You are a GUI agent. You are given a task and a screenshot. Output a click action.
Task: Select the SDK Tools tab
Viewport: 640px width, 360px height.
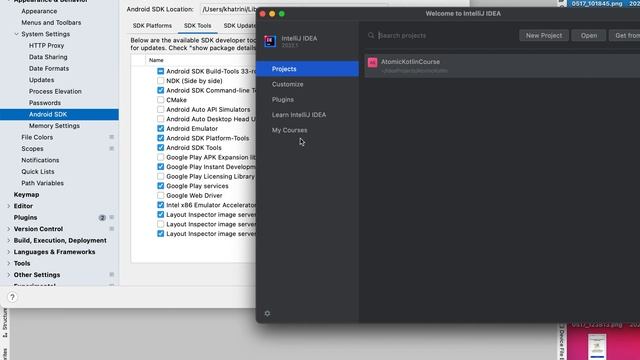[x=198, y=26]
